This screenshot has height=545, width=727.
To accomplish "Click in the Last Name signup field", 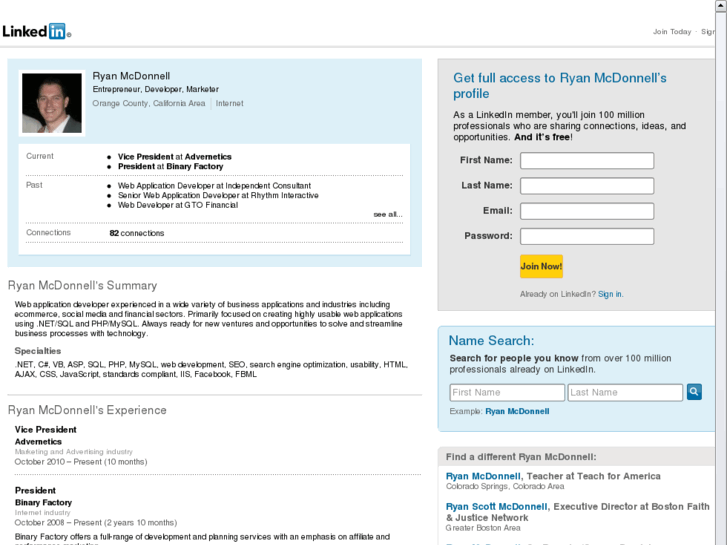I will 587,186.
